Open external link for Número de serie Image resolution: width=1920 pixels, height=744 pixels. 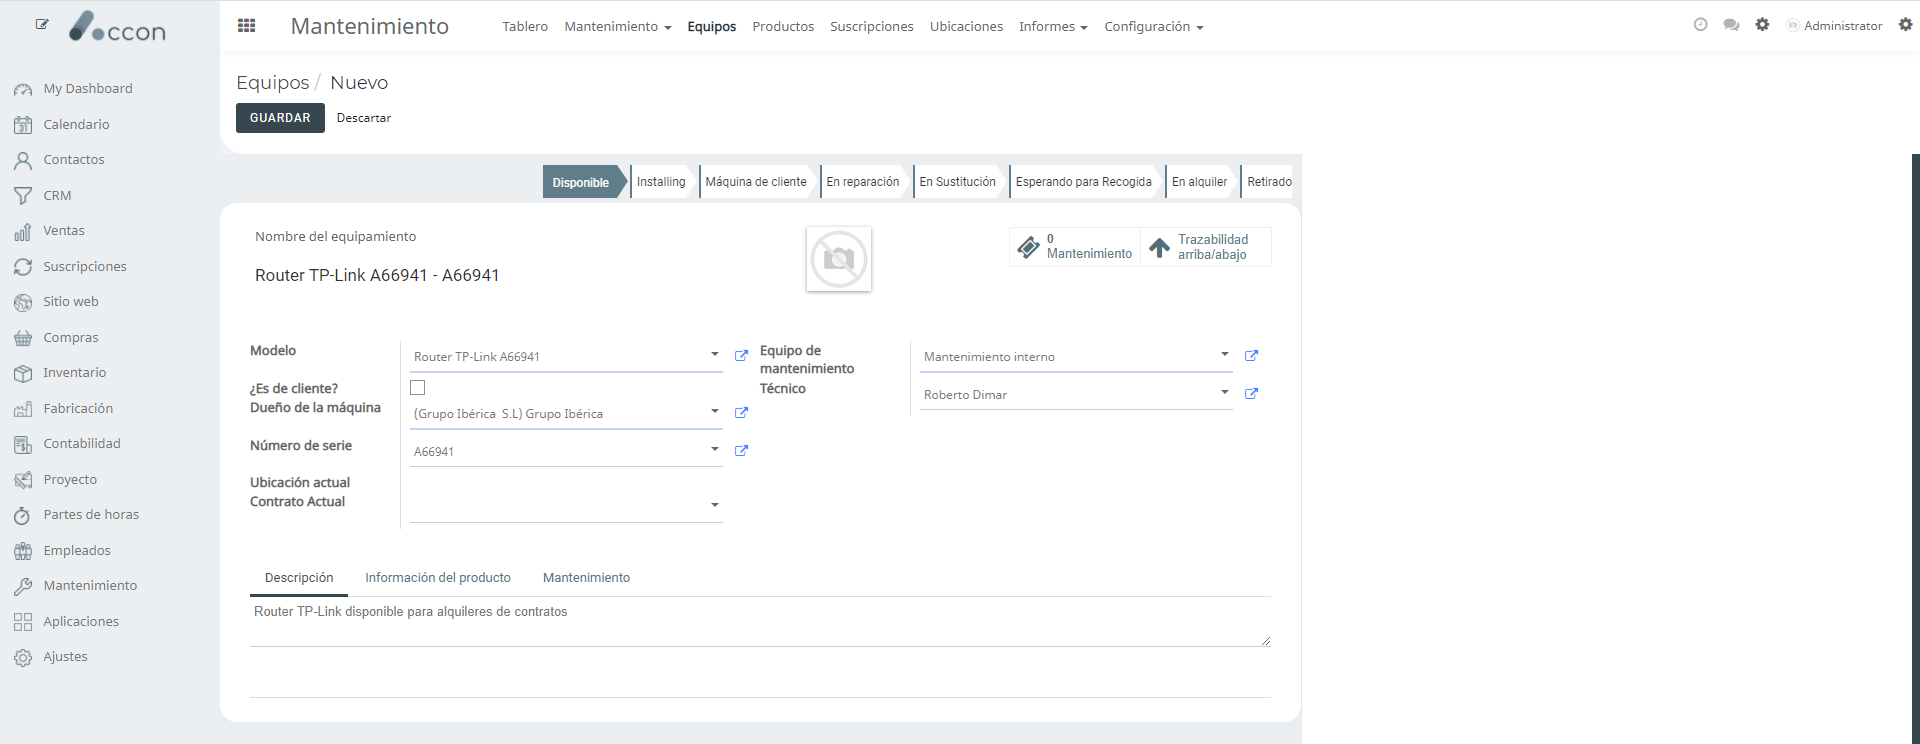(741, 451)
